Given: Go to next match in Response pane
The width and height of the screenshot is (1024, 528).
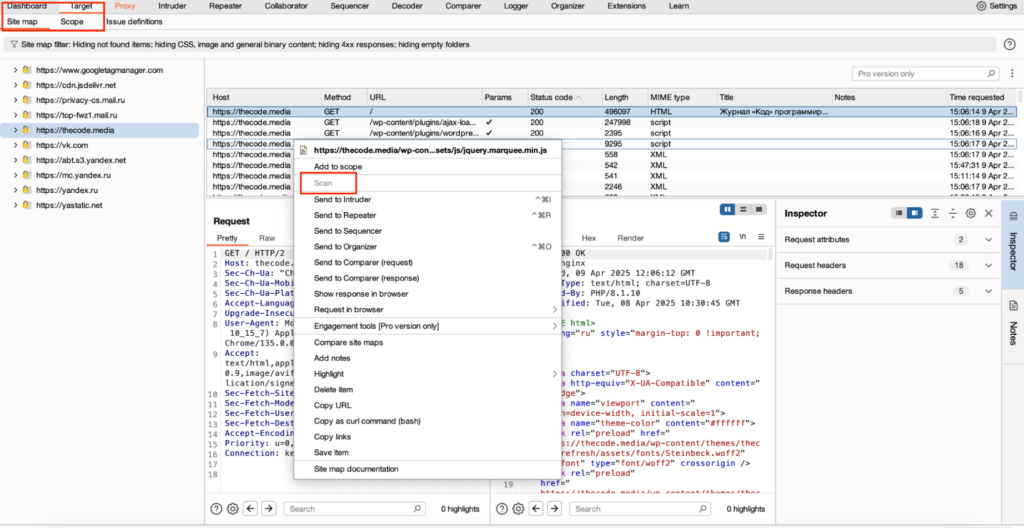Looking at the screenshot, I should 554,508.
